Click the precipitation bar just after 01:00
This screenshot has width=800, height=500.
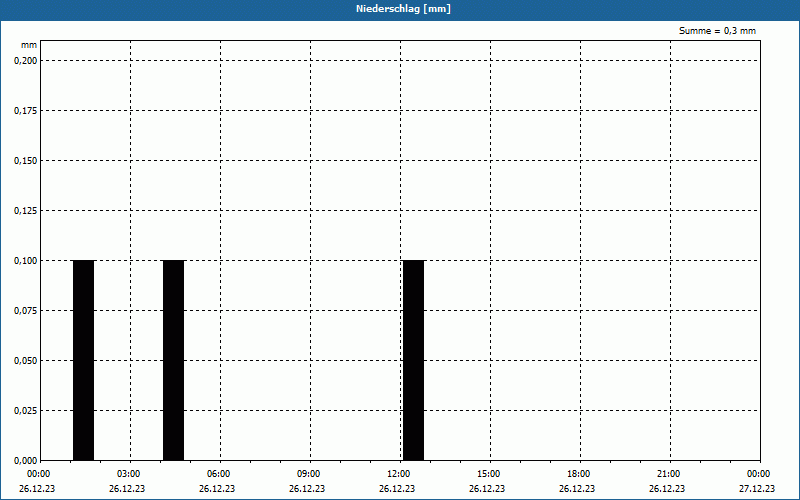point(84,360)
